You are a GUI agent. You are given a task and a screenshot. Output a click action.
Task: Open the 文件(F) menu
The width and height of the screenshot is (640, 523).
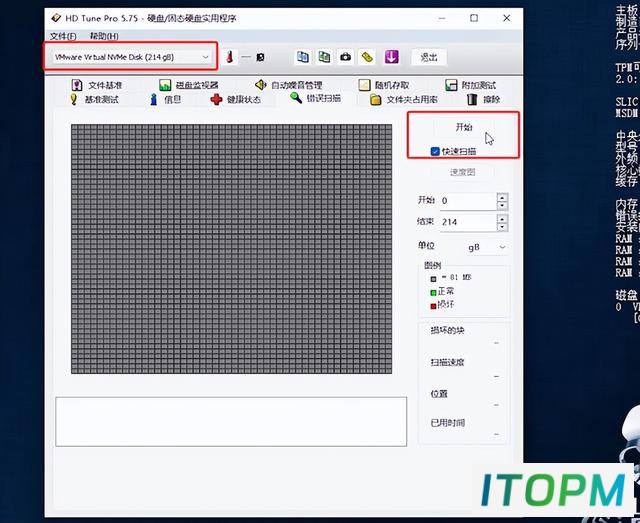pyautogui.click(x=63, y=36)
